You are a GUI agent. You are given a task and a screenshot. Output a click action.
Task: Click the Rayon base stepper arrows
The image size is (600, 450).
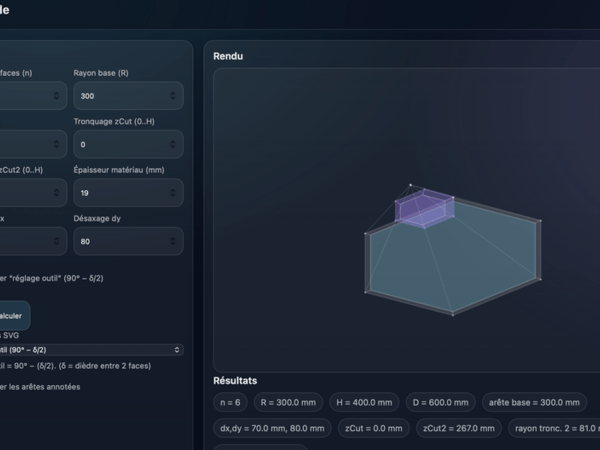click(173, 96)
